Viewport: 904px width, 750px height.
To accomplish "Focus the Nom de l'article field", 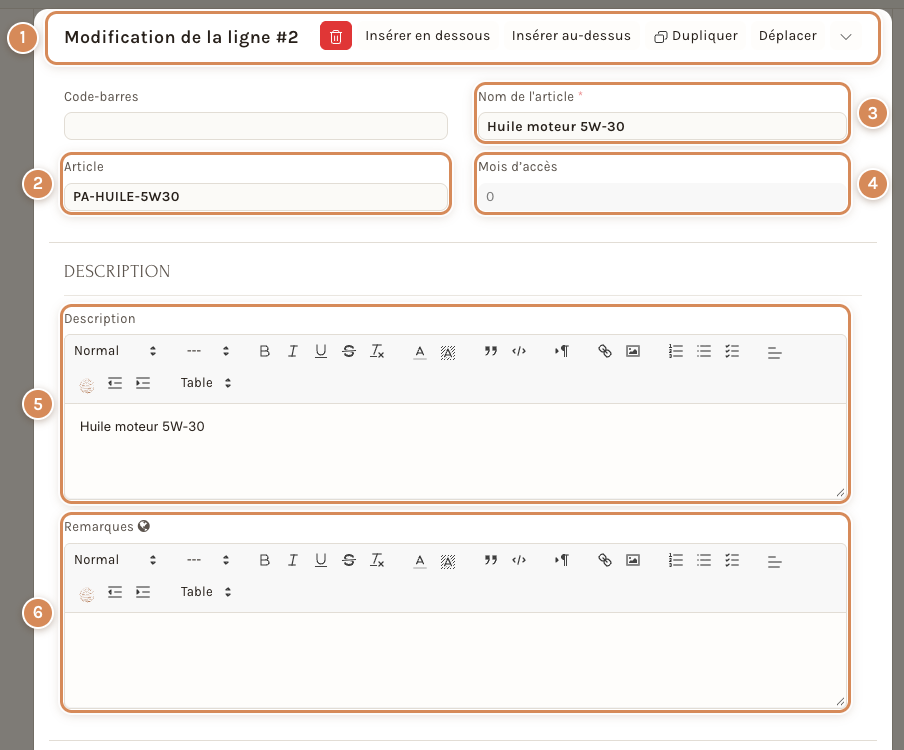I will (662, 126).
